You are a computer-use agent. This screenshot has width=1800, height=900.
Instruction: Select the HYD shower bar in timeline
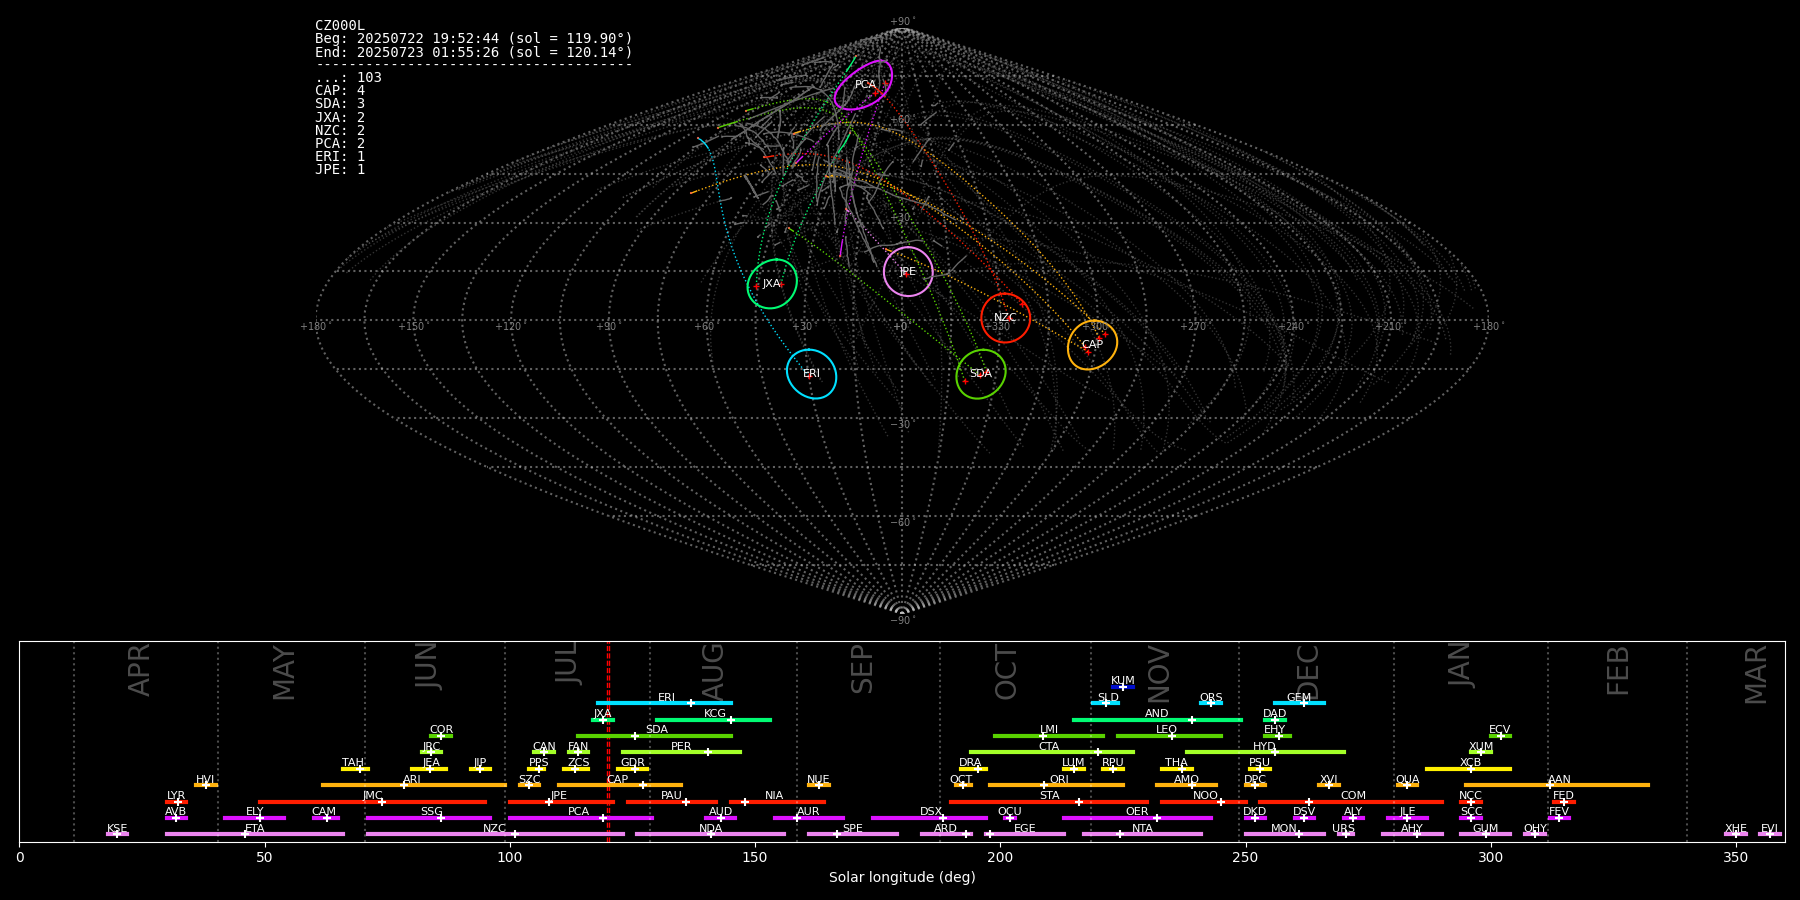(x=1265, y=752)
